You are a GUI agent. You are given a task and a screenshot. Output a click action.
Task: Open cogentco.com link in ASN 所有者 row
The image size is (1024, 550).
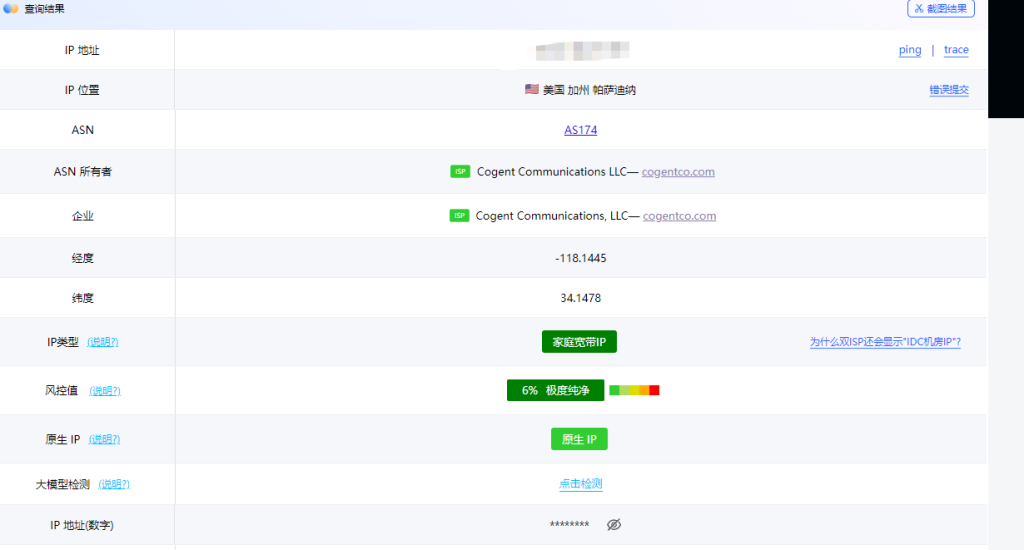[x=678, y=172]
